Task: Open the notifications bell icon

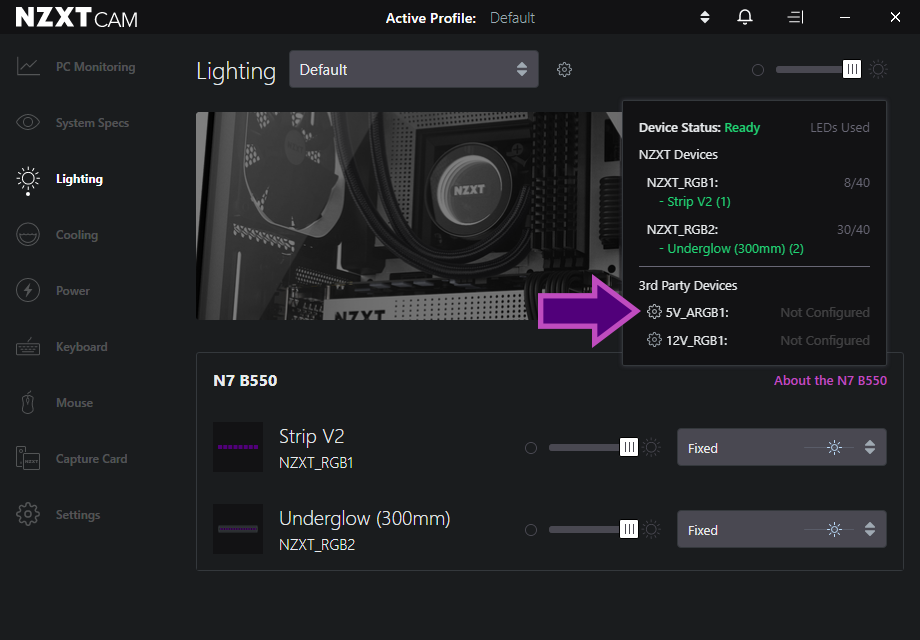Action: [745, 17]
